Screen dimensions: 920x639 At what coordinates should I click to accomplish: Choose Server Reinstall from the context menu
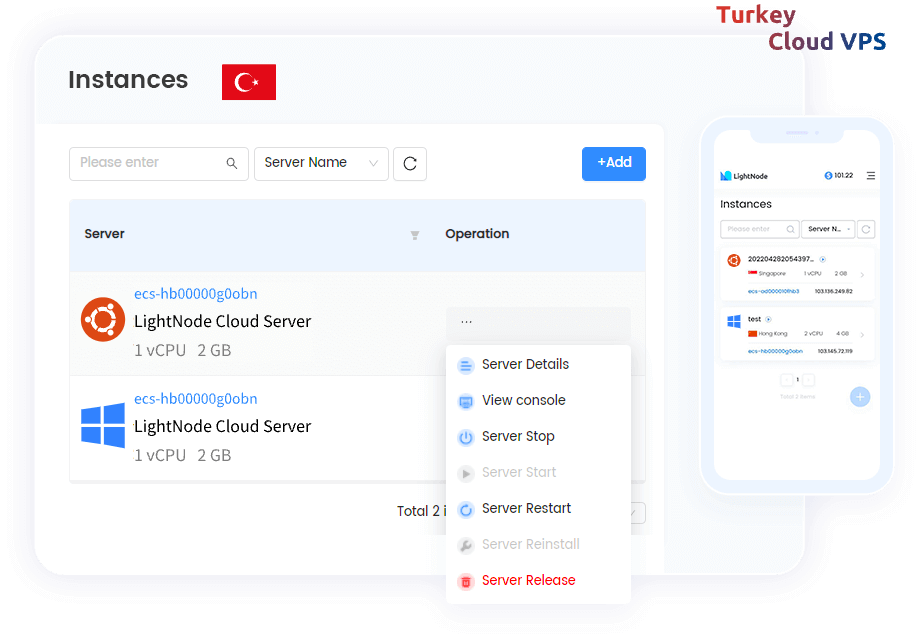tap(531, 544)
